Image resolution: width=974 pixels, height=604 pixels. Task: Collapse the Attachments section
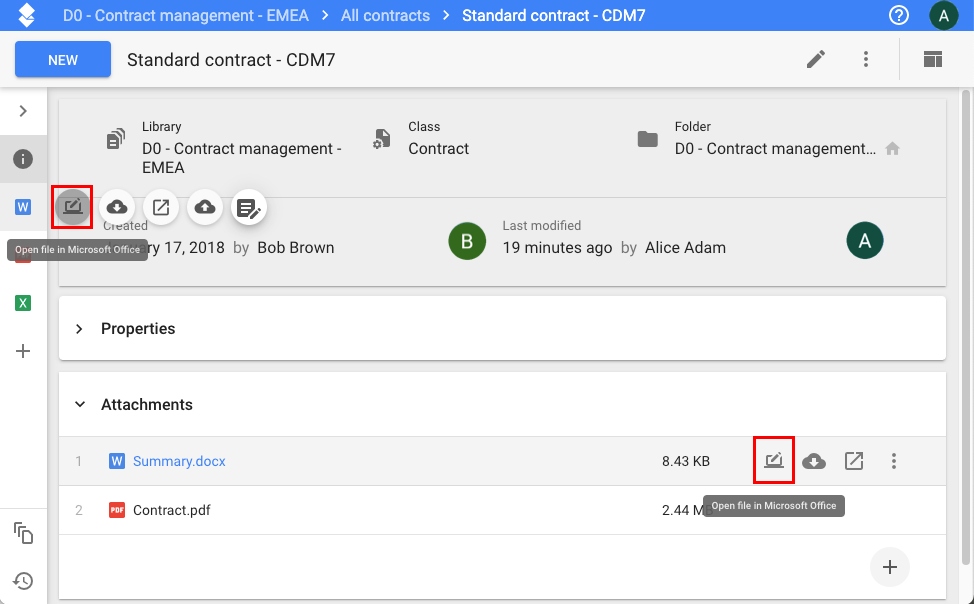point(79,404)
